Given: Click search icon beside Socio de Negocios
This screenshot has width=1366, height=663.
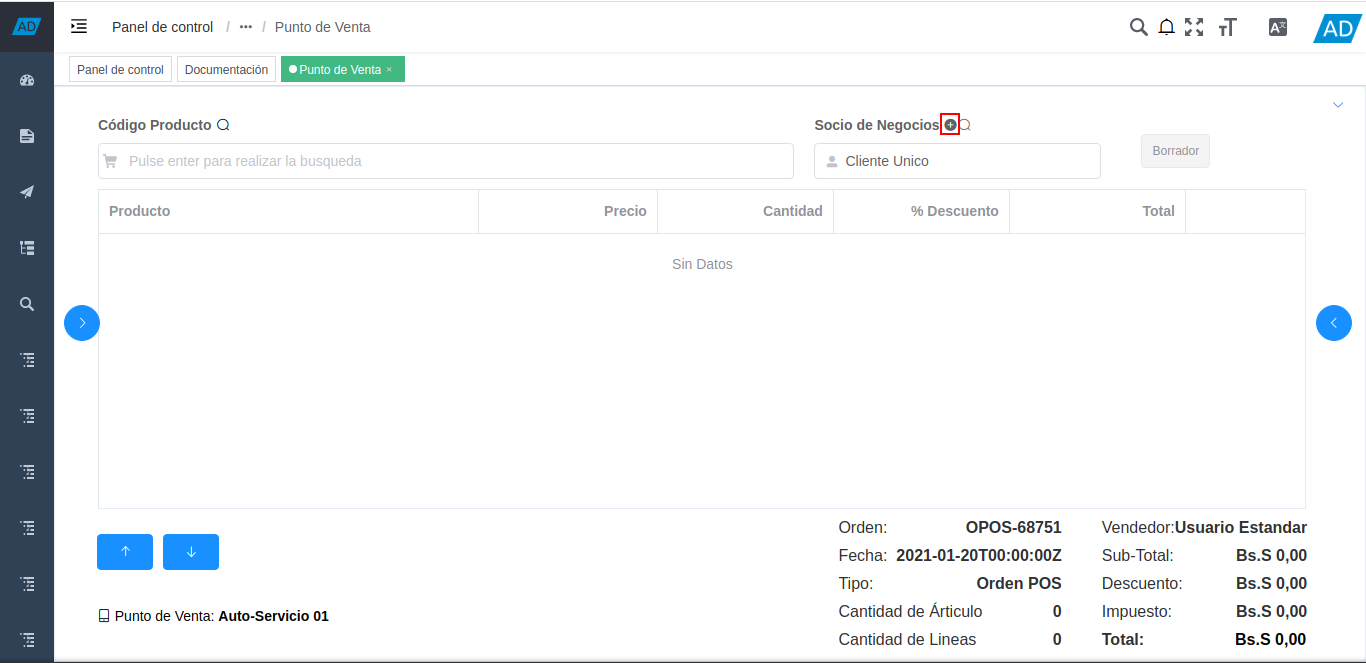Looking at the screenshot, I should [x=965, y=125].
